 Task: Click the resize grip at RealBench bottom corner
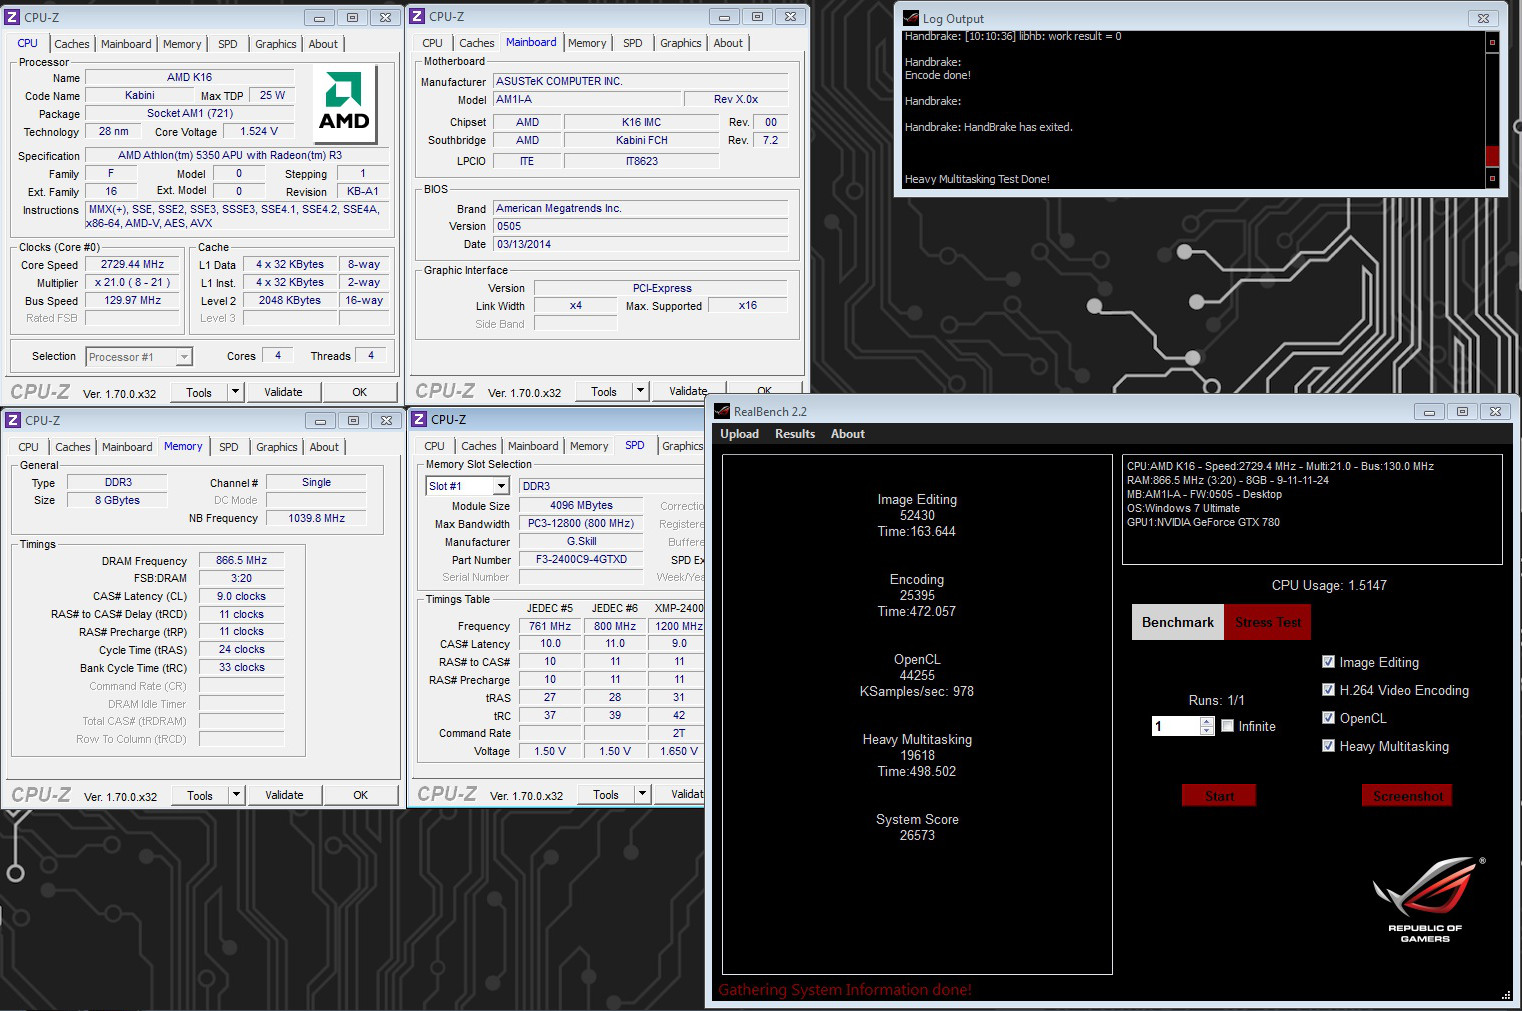(1506, 995)
